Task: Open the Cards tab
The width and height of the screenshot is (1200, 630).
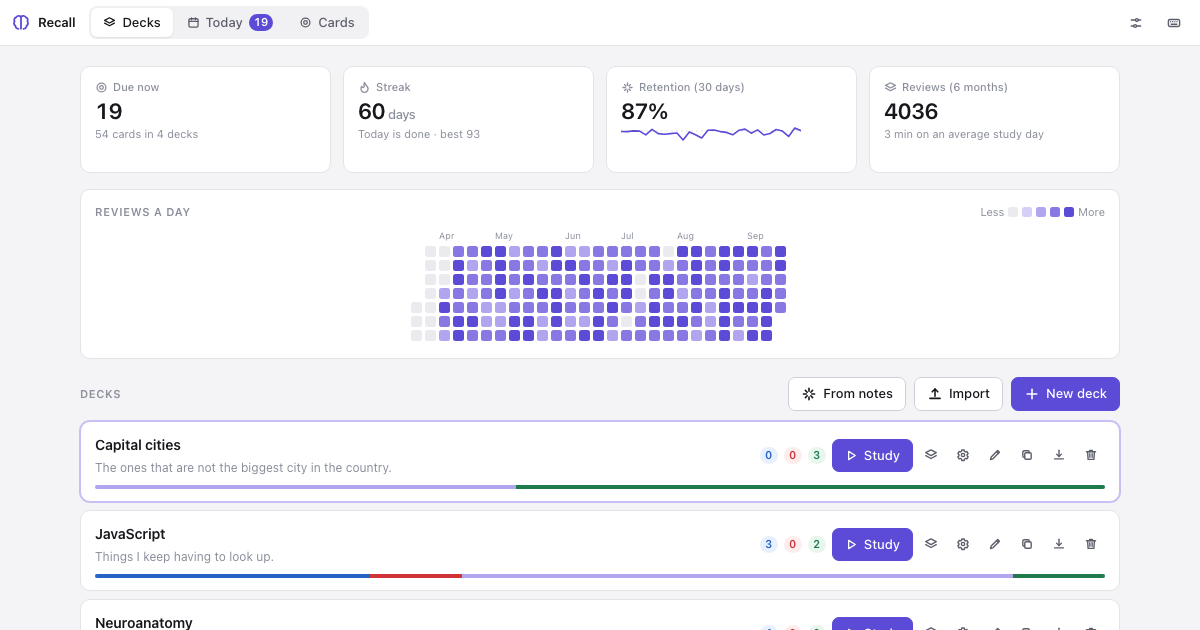Action: click(327, 23)
